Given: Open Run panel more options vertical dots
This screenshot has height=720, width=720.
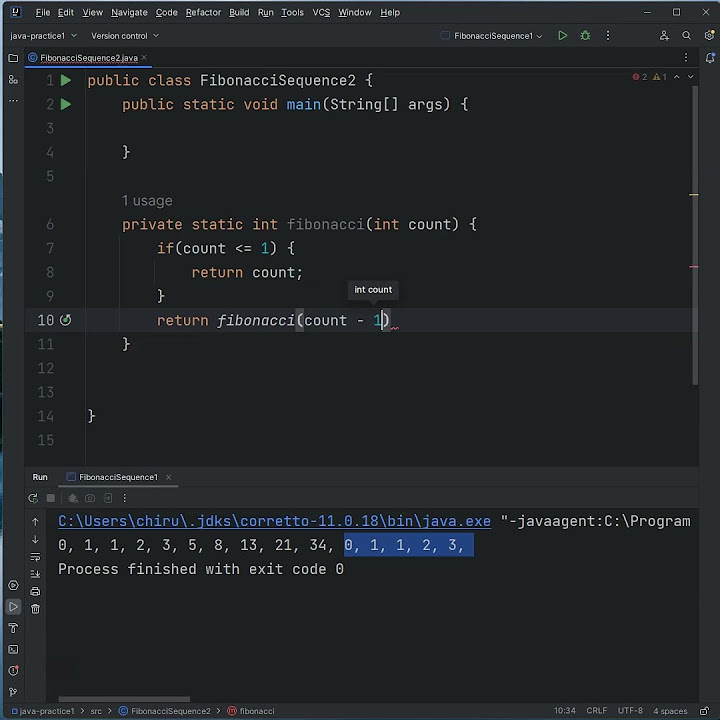Looking at the screenshot, I should coord(124,498).
